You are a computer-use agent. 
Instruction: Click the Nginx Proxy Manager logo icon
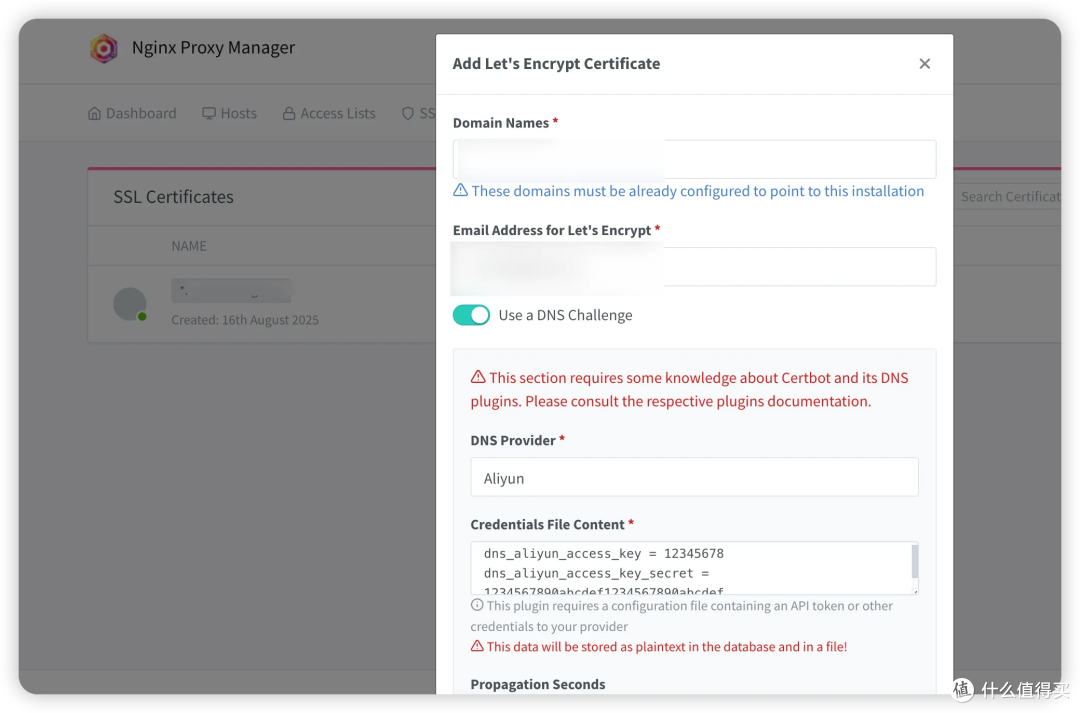tap(104, 48)
